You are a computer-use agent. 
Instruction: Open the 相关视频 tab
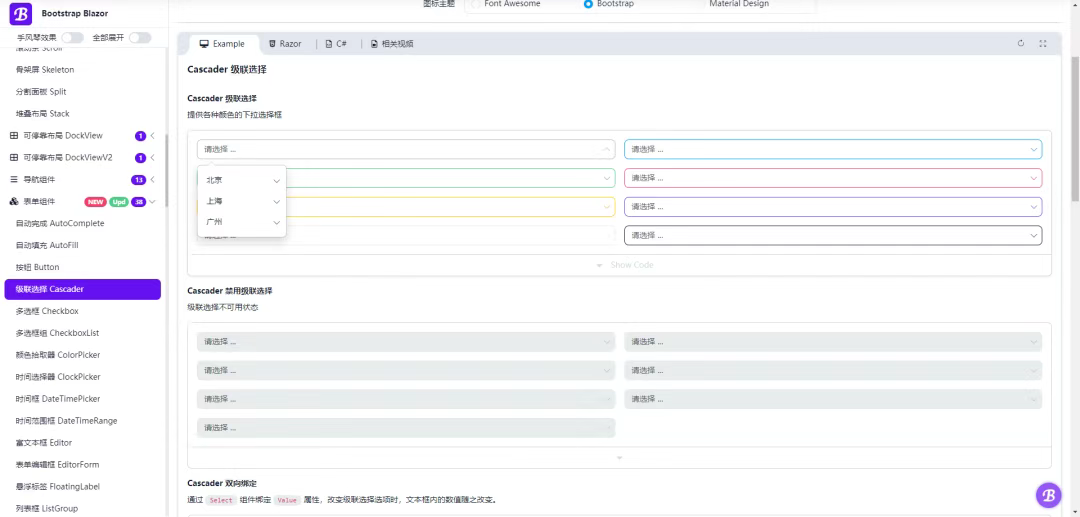(x=392, y=44)
